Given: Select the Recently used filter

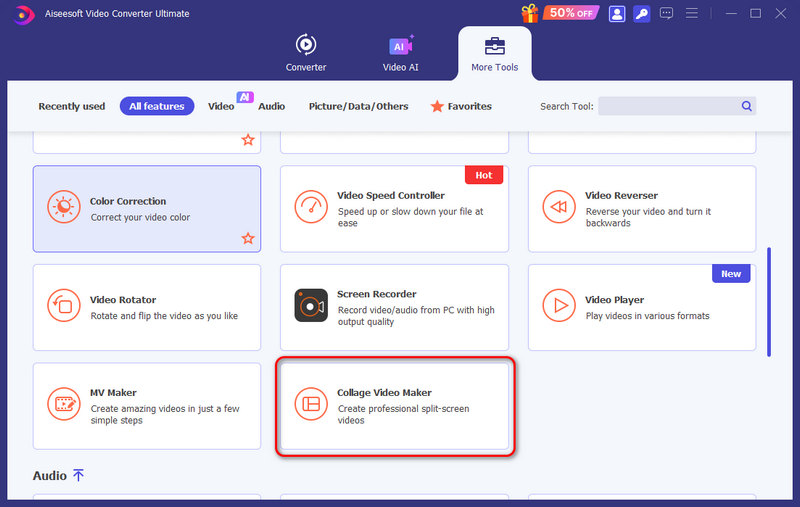Looking at the screenshot, I should pyautogui.click(x=71, y=106).
